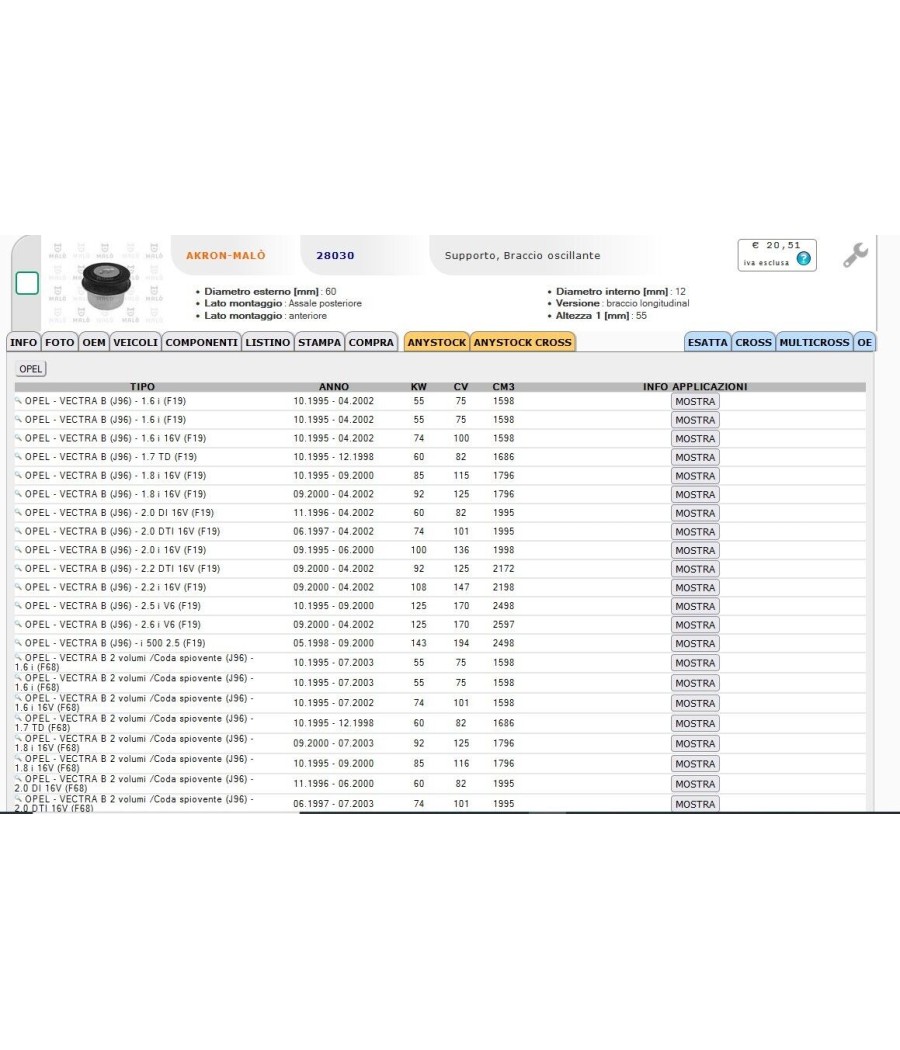The width and height of the screenshot is (900, 1050).
Task: Select the ESATTA tab
Action: tap(708, 342)
